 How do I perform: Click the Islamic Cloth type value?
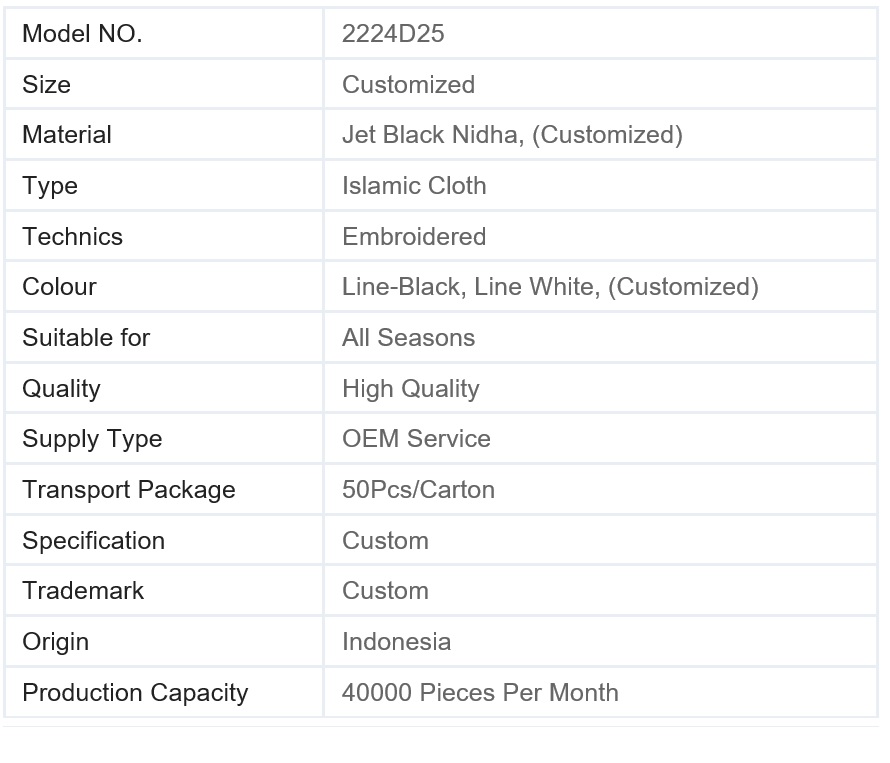click(414, 186)
